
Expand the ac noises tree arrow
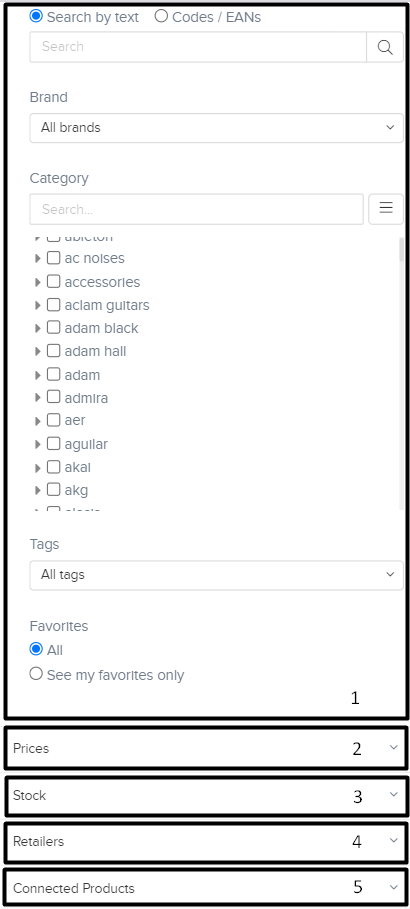38,259
